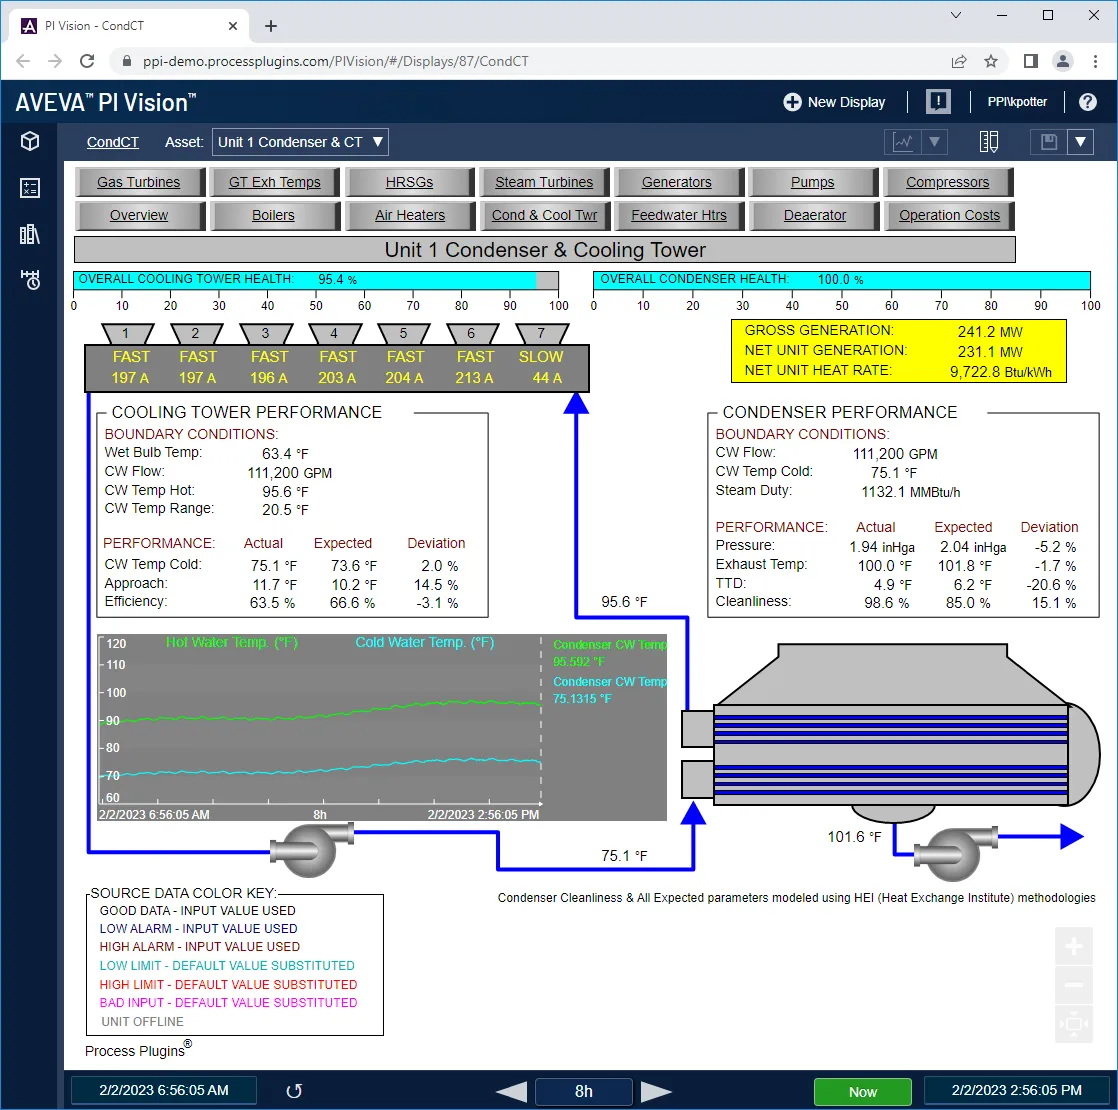Open a new browser tab
The height and width of the screenshot is (1110, 1118).
pyautogui.click(x=271, y=26)
